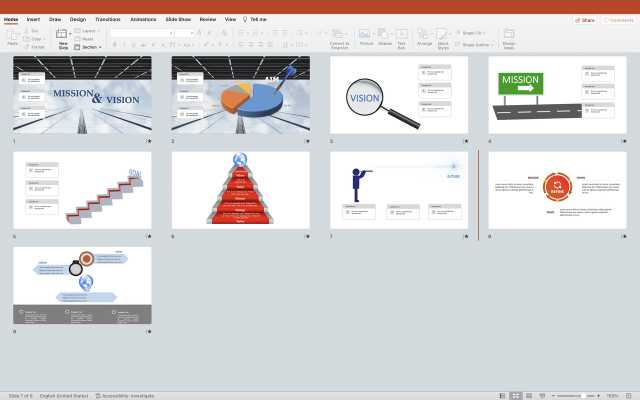Click the New Slide icon
Screen dimensions: 640x400
pyautogui.click(x=63, y=35)
